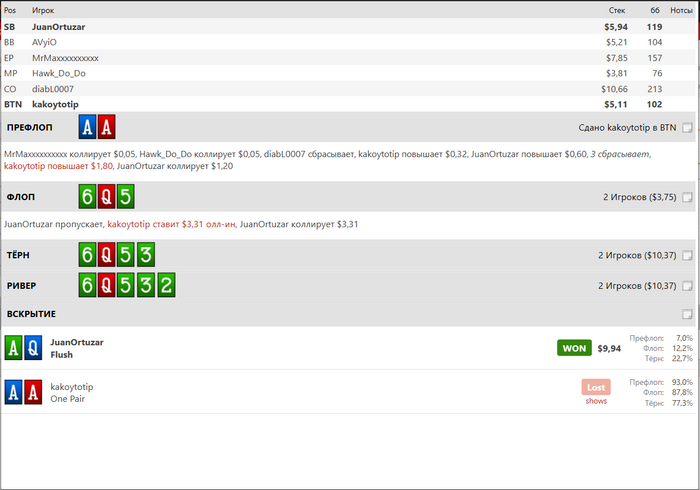This screenshot has height=490, width=700.
Task: Click the 'One Pair' hand label
Action: (67, 399)
